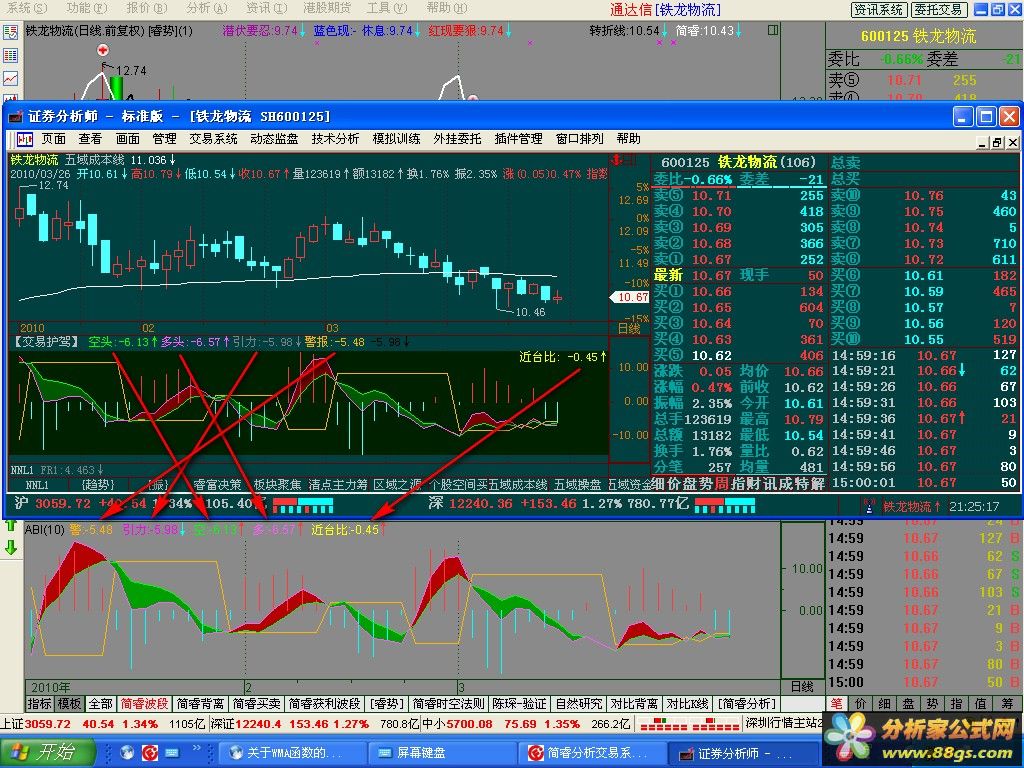The image size is (1024, 768).
Task: Select 细 tab in tick panel
Action: pos(884,704)
